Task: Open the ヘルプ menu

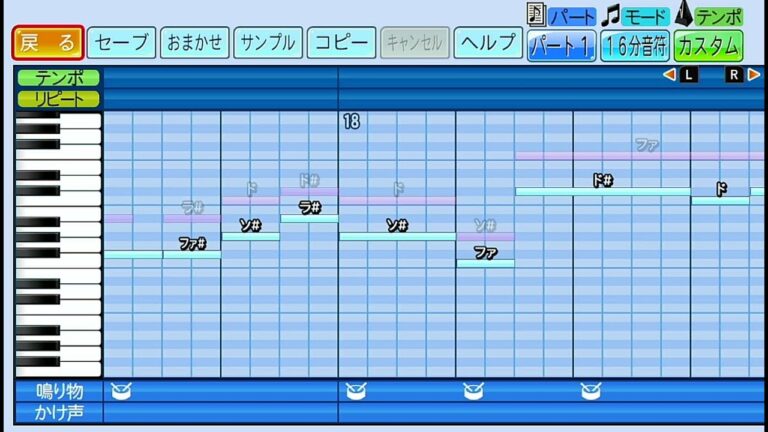Action: click(x=488, y=43)
